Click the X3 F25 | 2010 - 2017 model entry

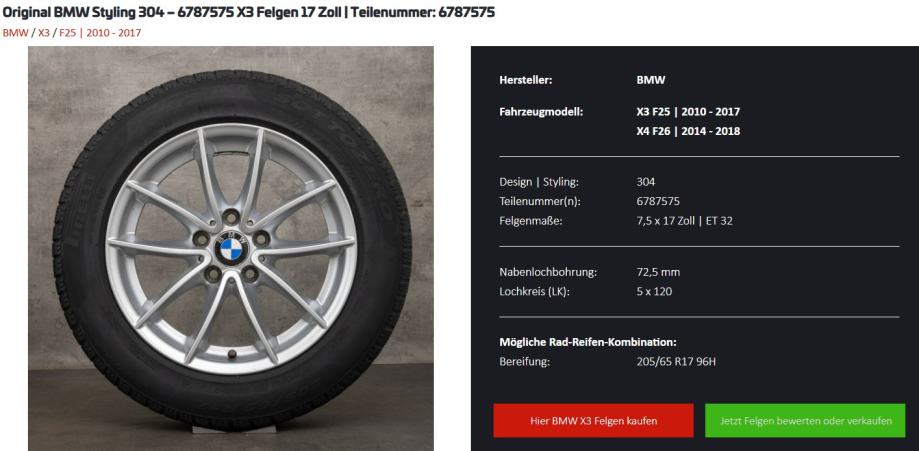click(x=688, y=111)
